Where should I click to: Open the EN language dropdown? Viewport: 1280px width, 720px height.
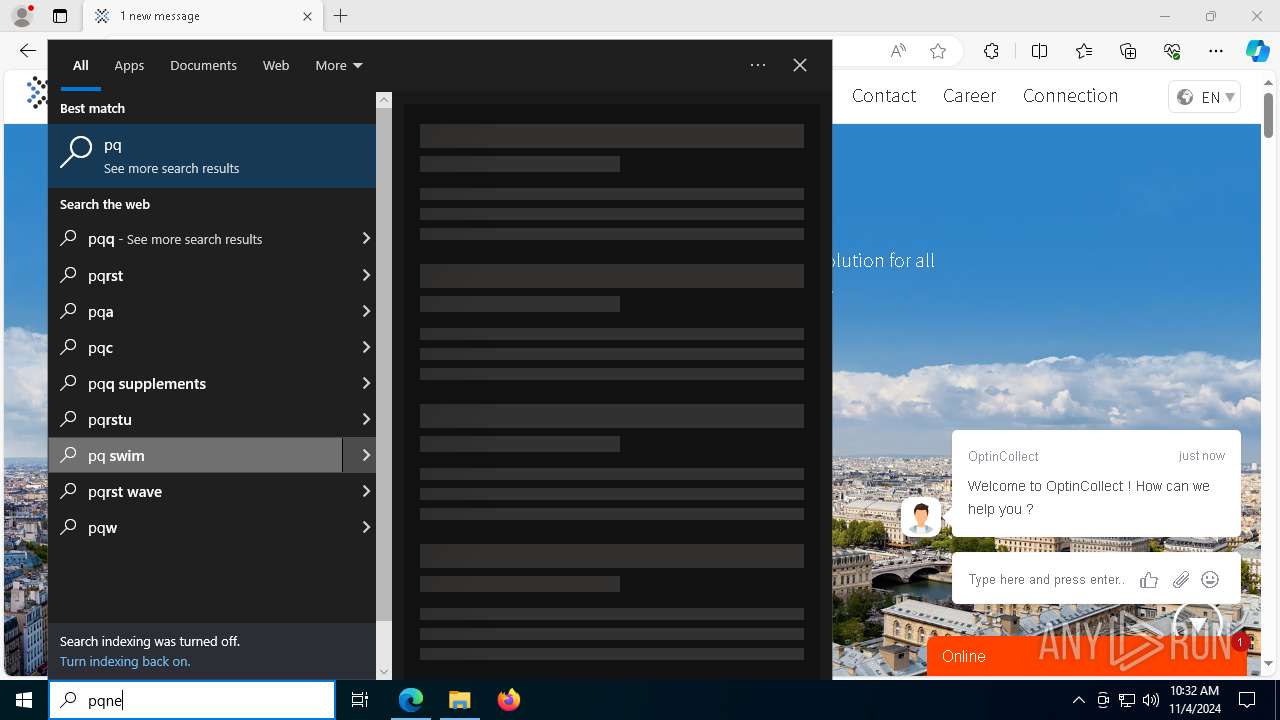pos(1205,97)
